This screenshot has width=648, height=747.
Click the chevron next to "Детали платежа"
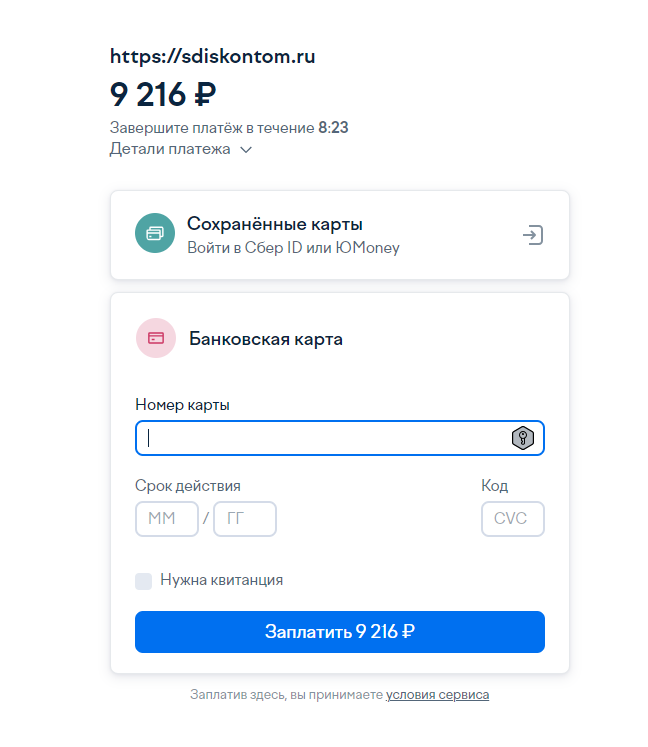246,150
